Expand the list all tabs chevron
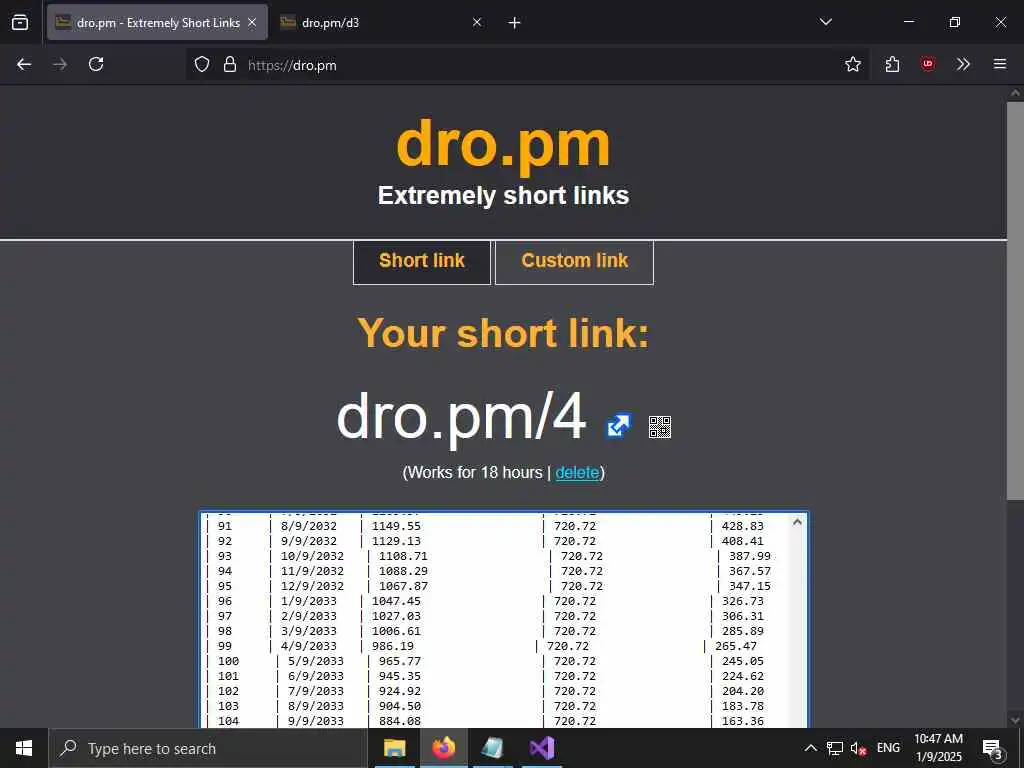The height and width of the screenshot is (768, 1024). [x=825, y=22]
